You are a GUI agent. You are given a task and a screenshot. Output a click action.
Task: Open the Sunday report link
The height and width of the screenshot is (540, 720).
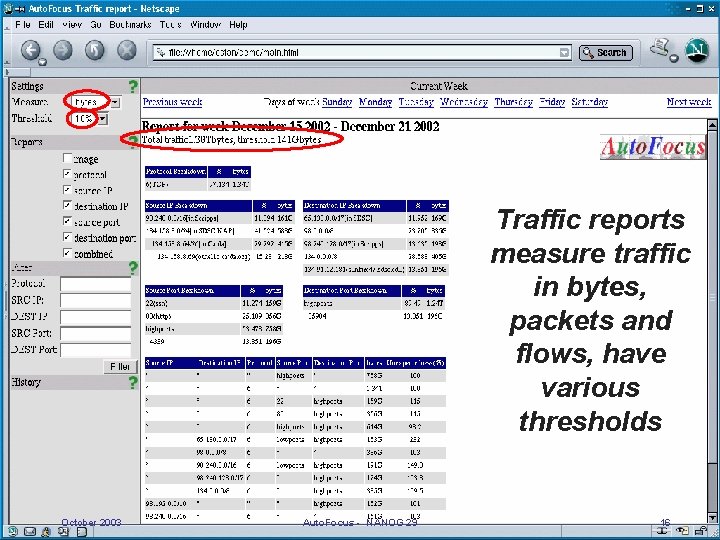337,102
